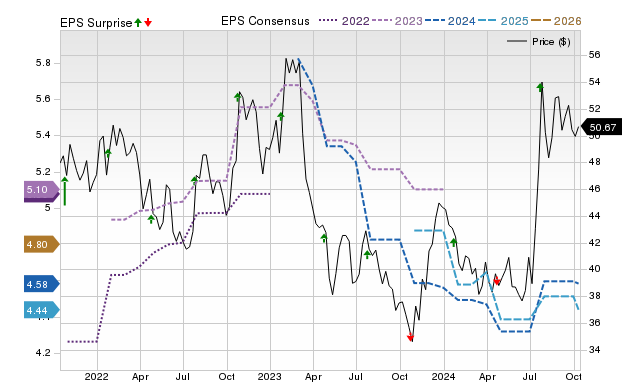Click the 2022 label on the time axis
This screenshot has width=640, height=382.
click(96, 376)
